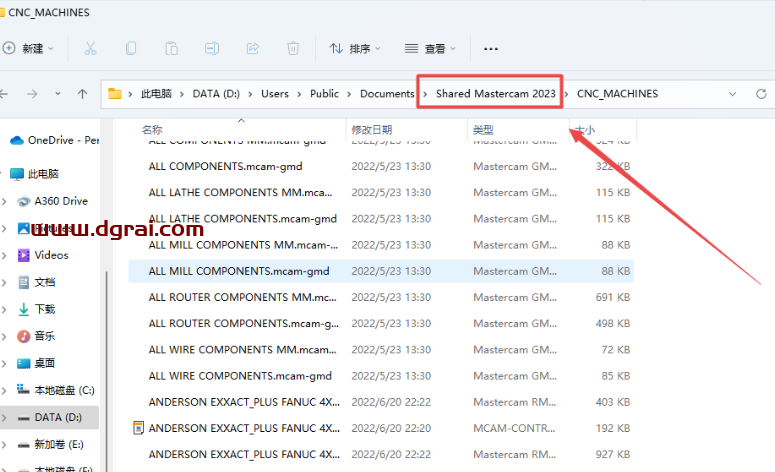Expand the 下载 tree node
Viewport: 775px width, 472px height.
(x=4, y=309)
